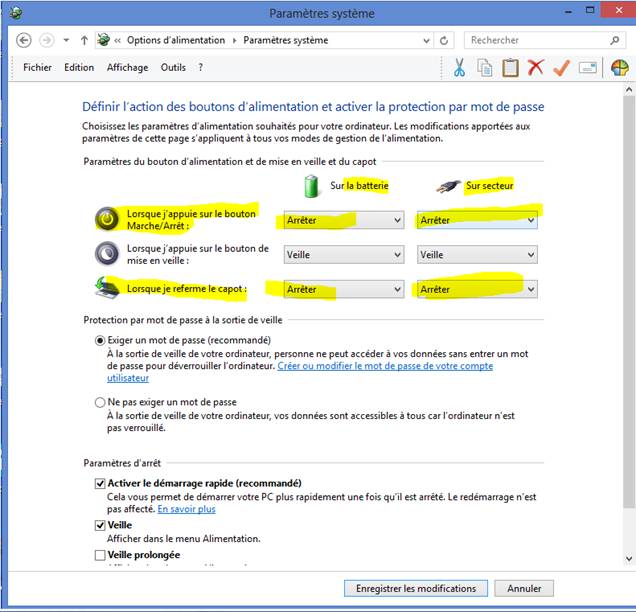Click the Cut scissors toolbar icon
The height and width of the screenshot is (612, 636).
(x=459, y=67)
